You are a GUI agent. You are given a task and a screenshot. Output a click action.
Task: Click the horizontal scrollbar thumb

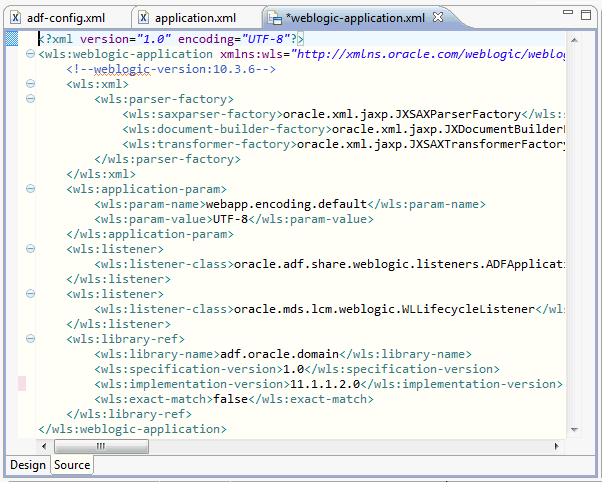tap(101, 446)
